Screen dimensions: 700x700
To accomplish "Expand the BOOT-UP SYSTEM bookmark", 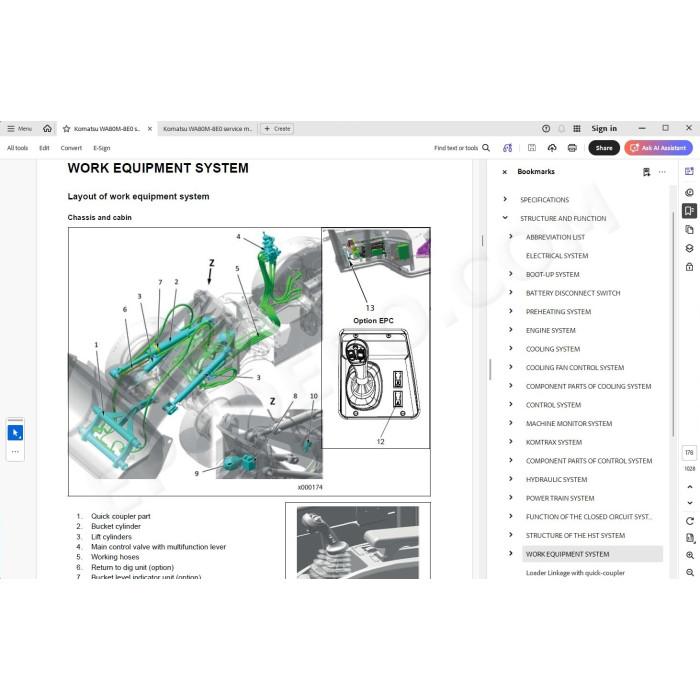I will (511, 274).
